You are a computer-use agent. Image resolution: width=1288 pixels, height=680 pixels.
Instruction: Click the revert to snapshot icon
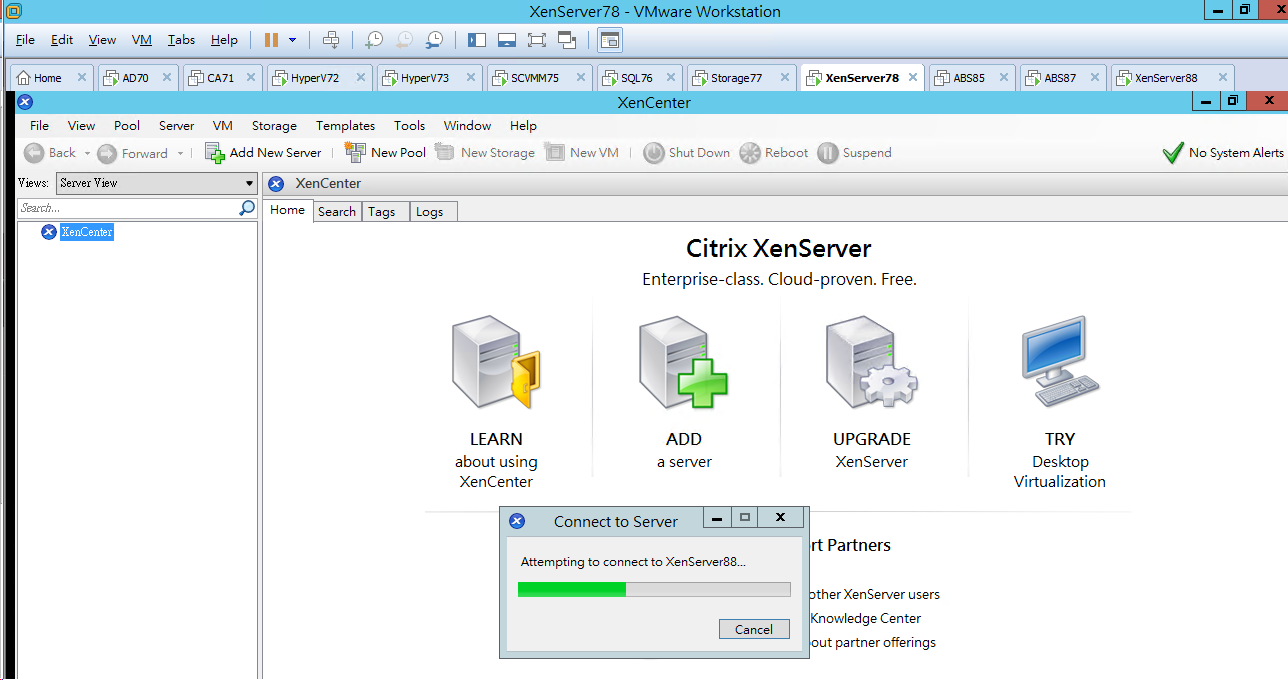coord(404,40)
